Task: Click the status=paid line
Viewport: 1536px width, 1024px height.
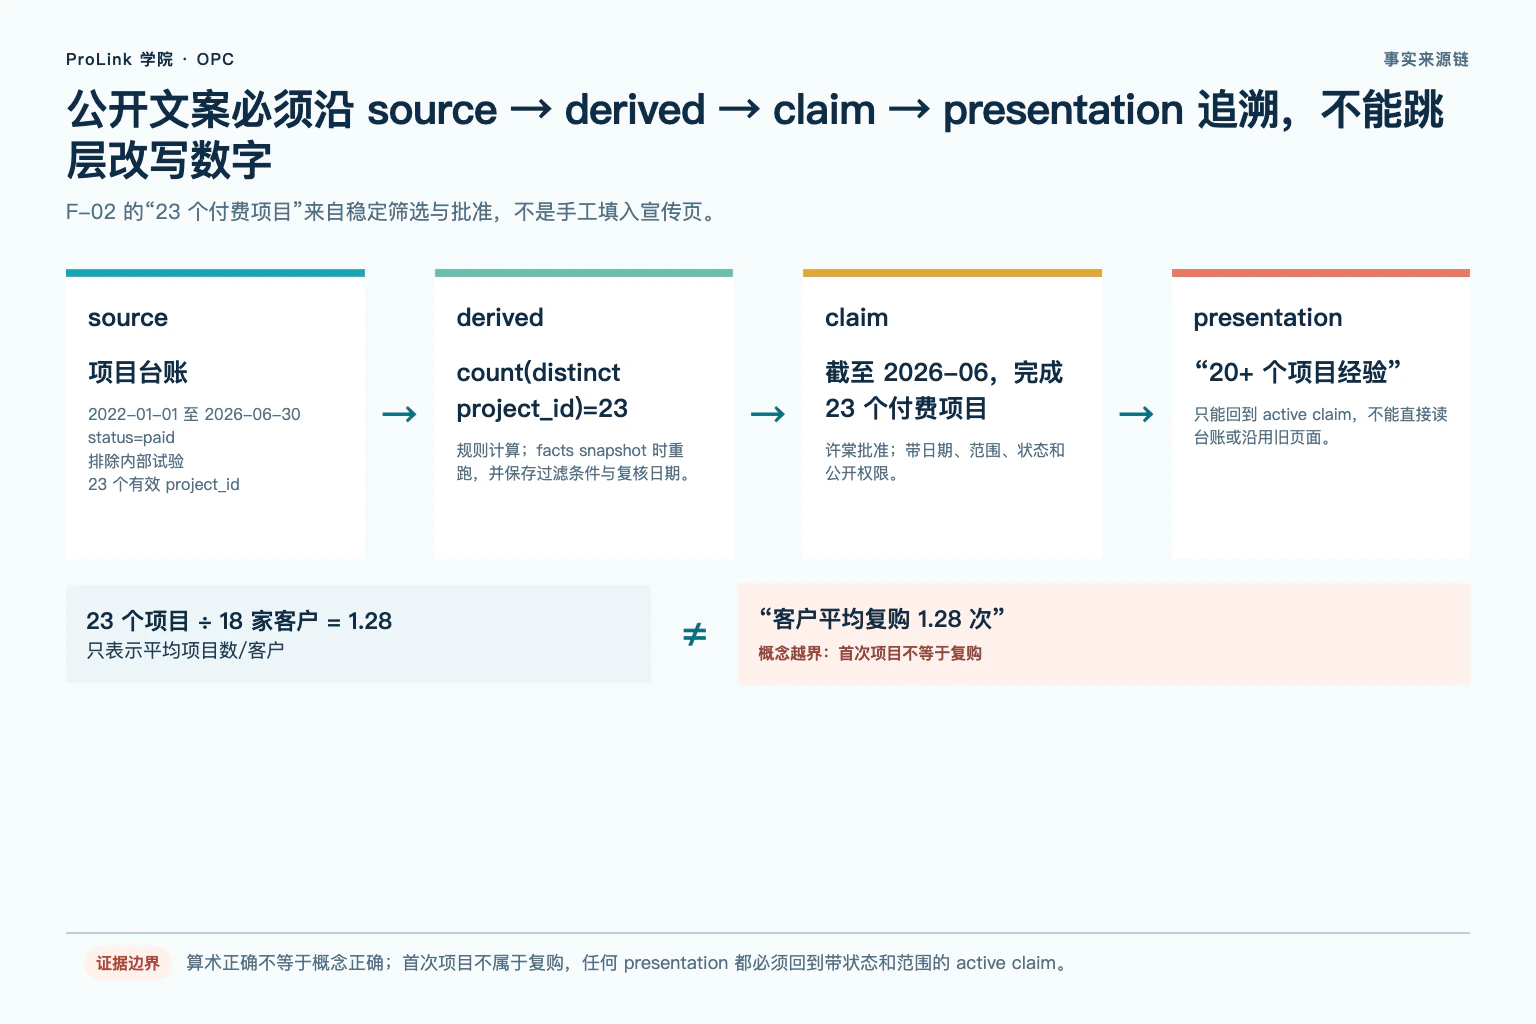Action: (131, 438)
